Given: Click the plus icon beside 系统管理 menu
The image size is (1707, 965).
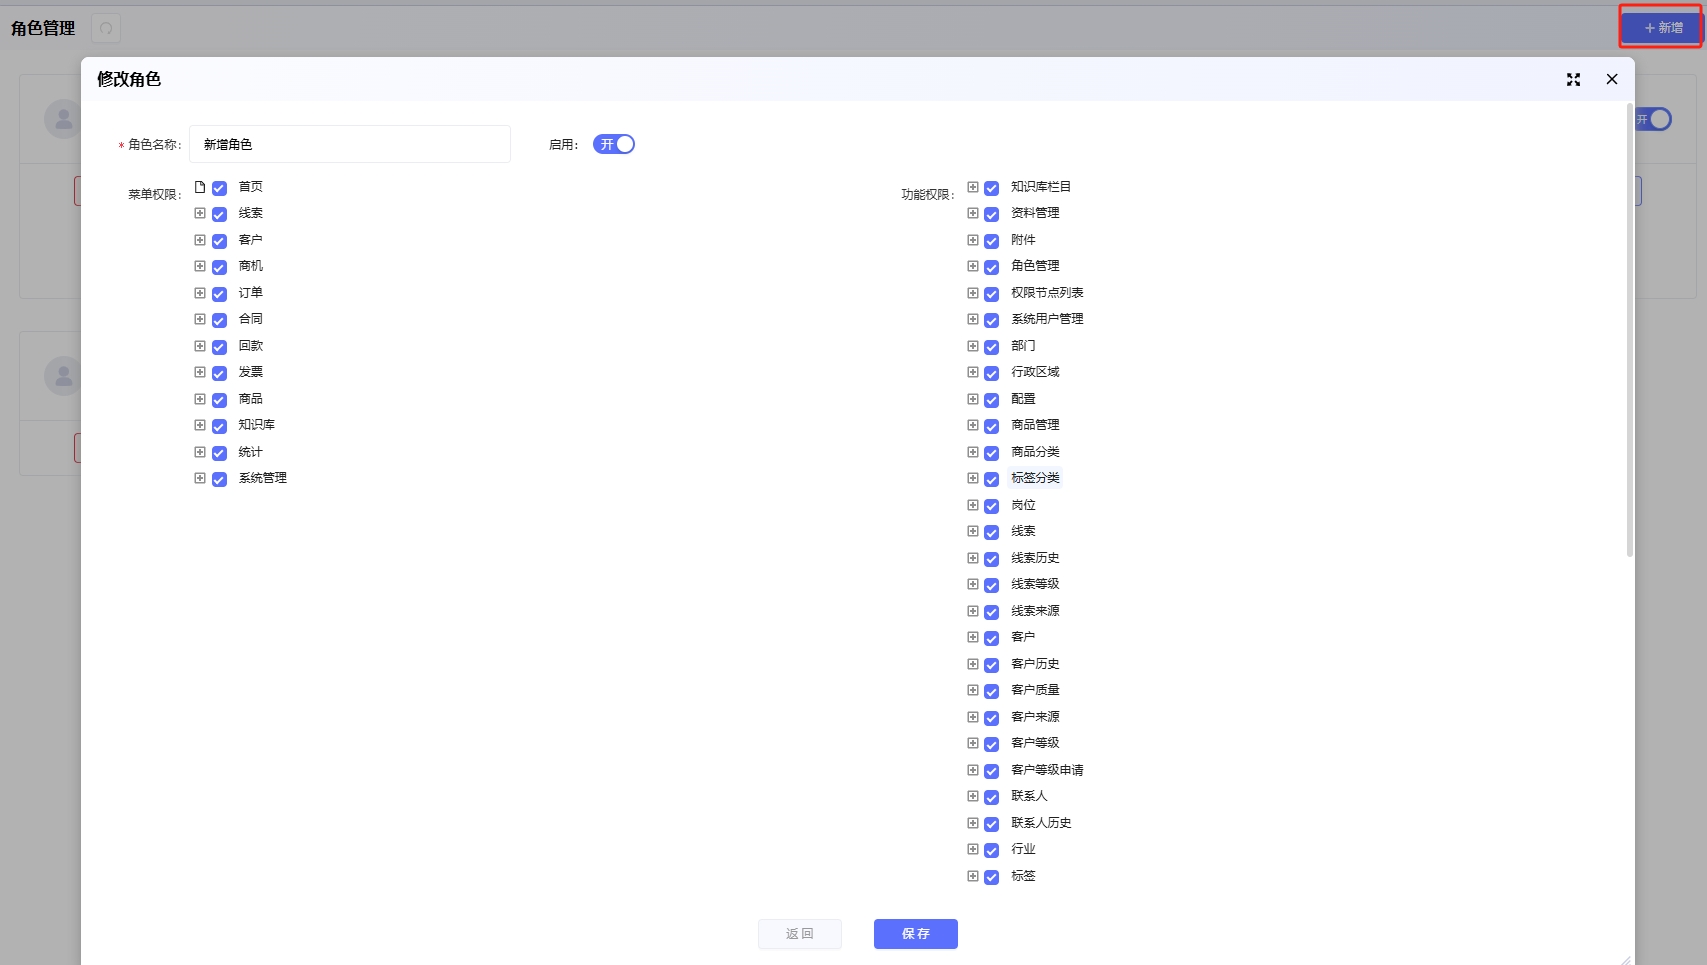Looking at the screenshot, I should click(x=200, y=478).
